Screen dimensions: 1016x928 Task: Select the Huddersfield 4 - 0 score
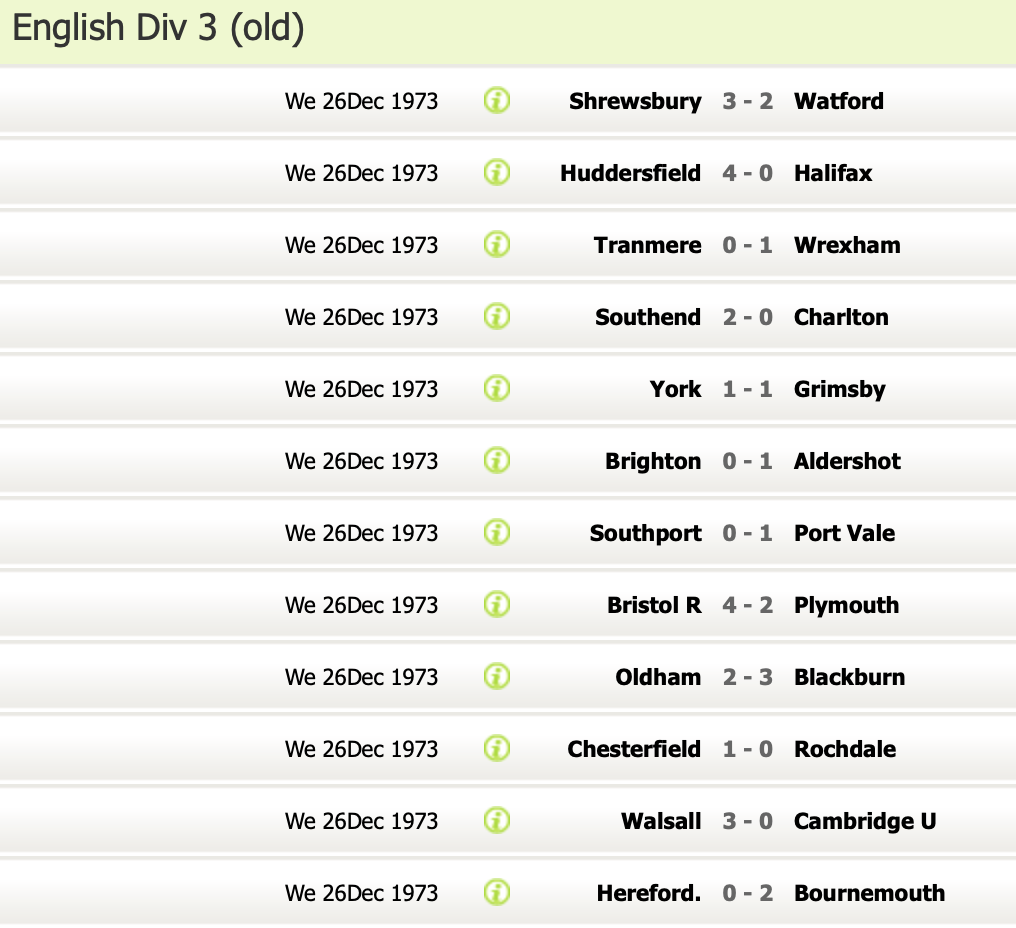[x=747, y=173]
